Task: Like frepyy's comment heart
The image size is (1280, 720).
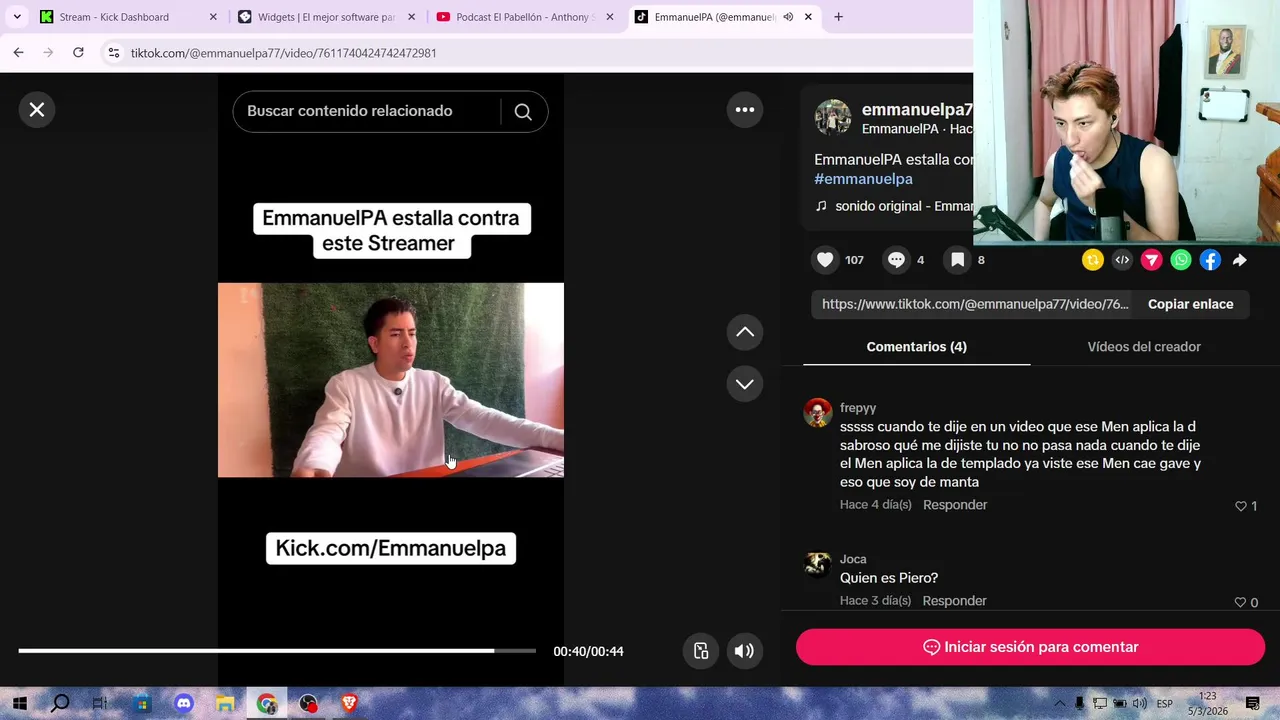Action: pos(1241,507)
